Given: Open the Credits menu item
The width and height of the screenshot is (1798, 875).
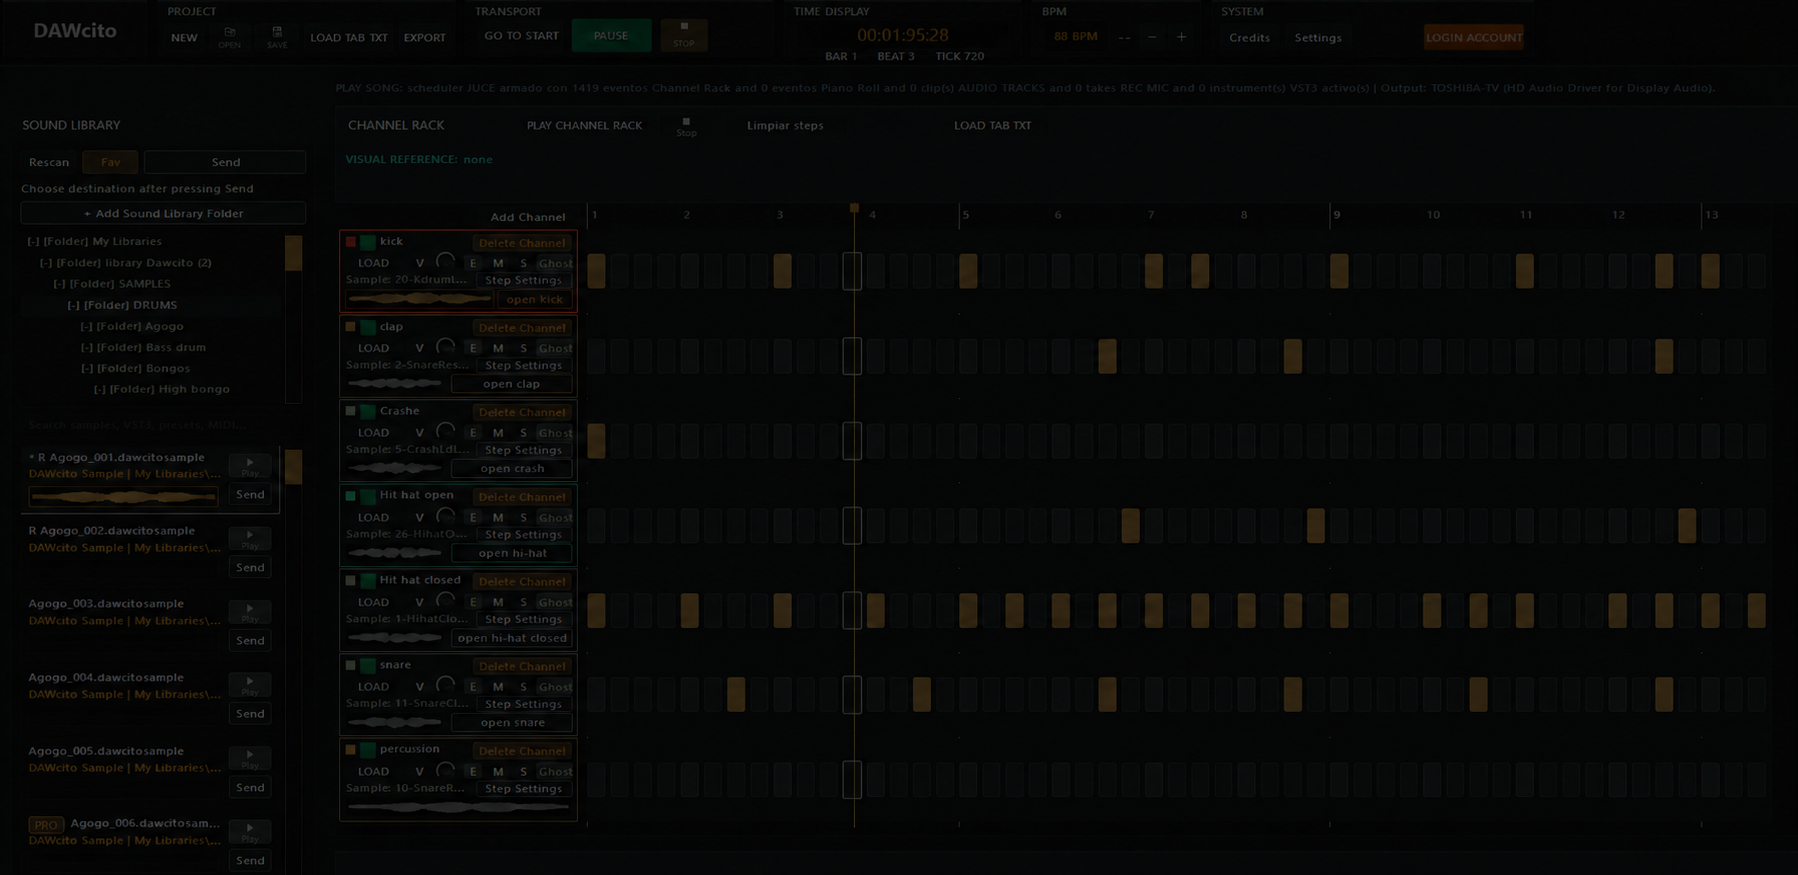Looking at the screenshot, I should click(x=1249, y=37).
